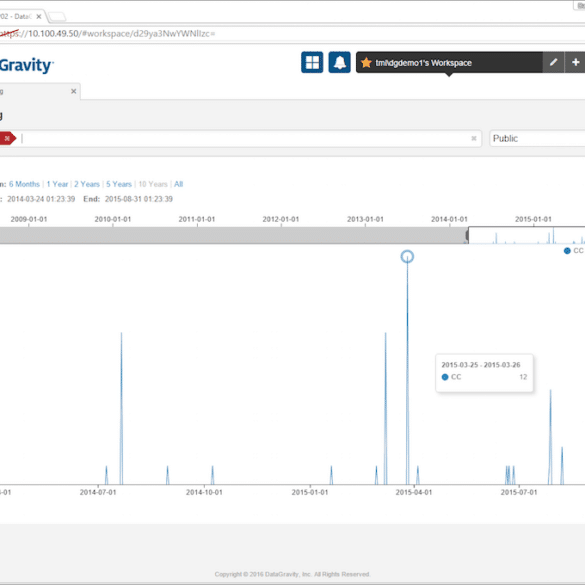Clear the search field with x icon
Viewport: 585px width, 585px height.
tap(473, 138)
